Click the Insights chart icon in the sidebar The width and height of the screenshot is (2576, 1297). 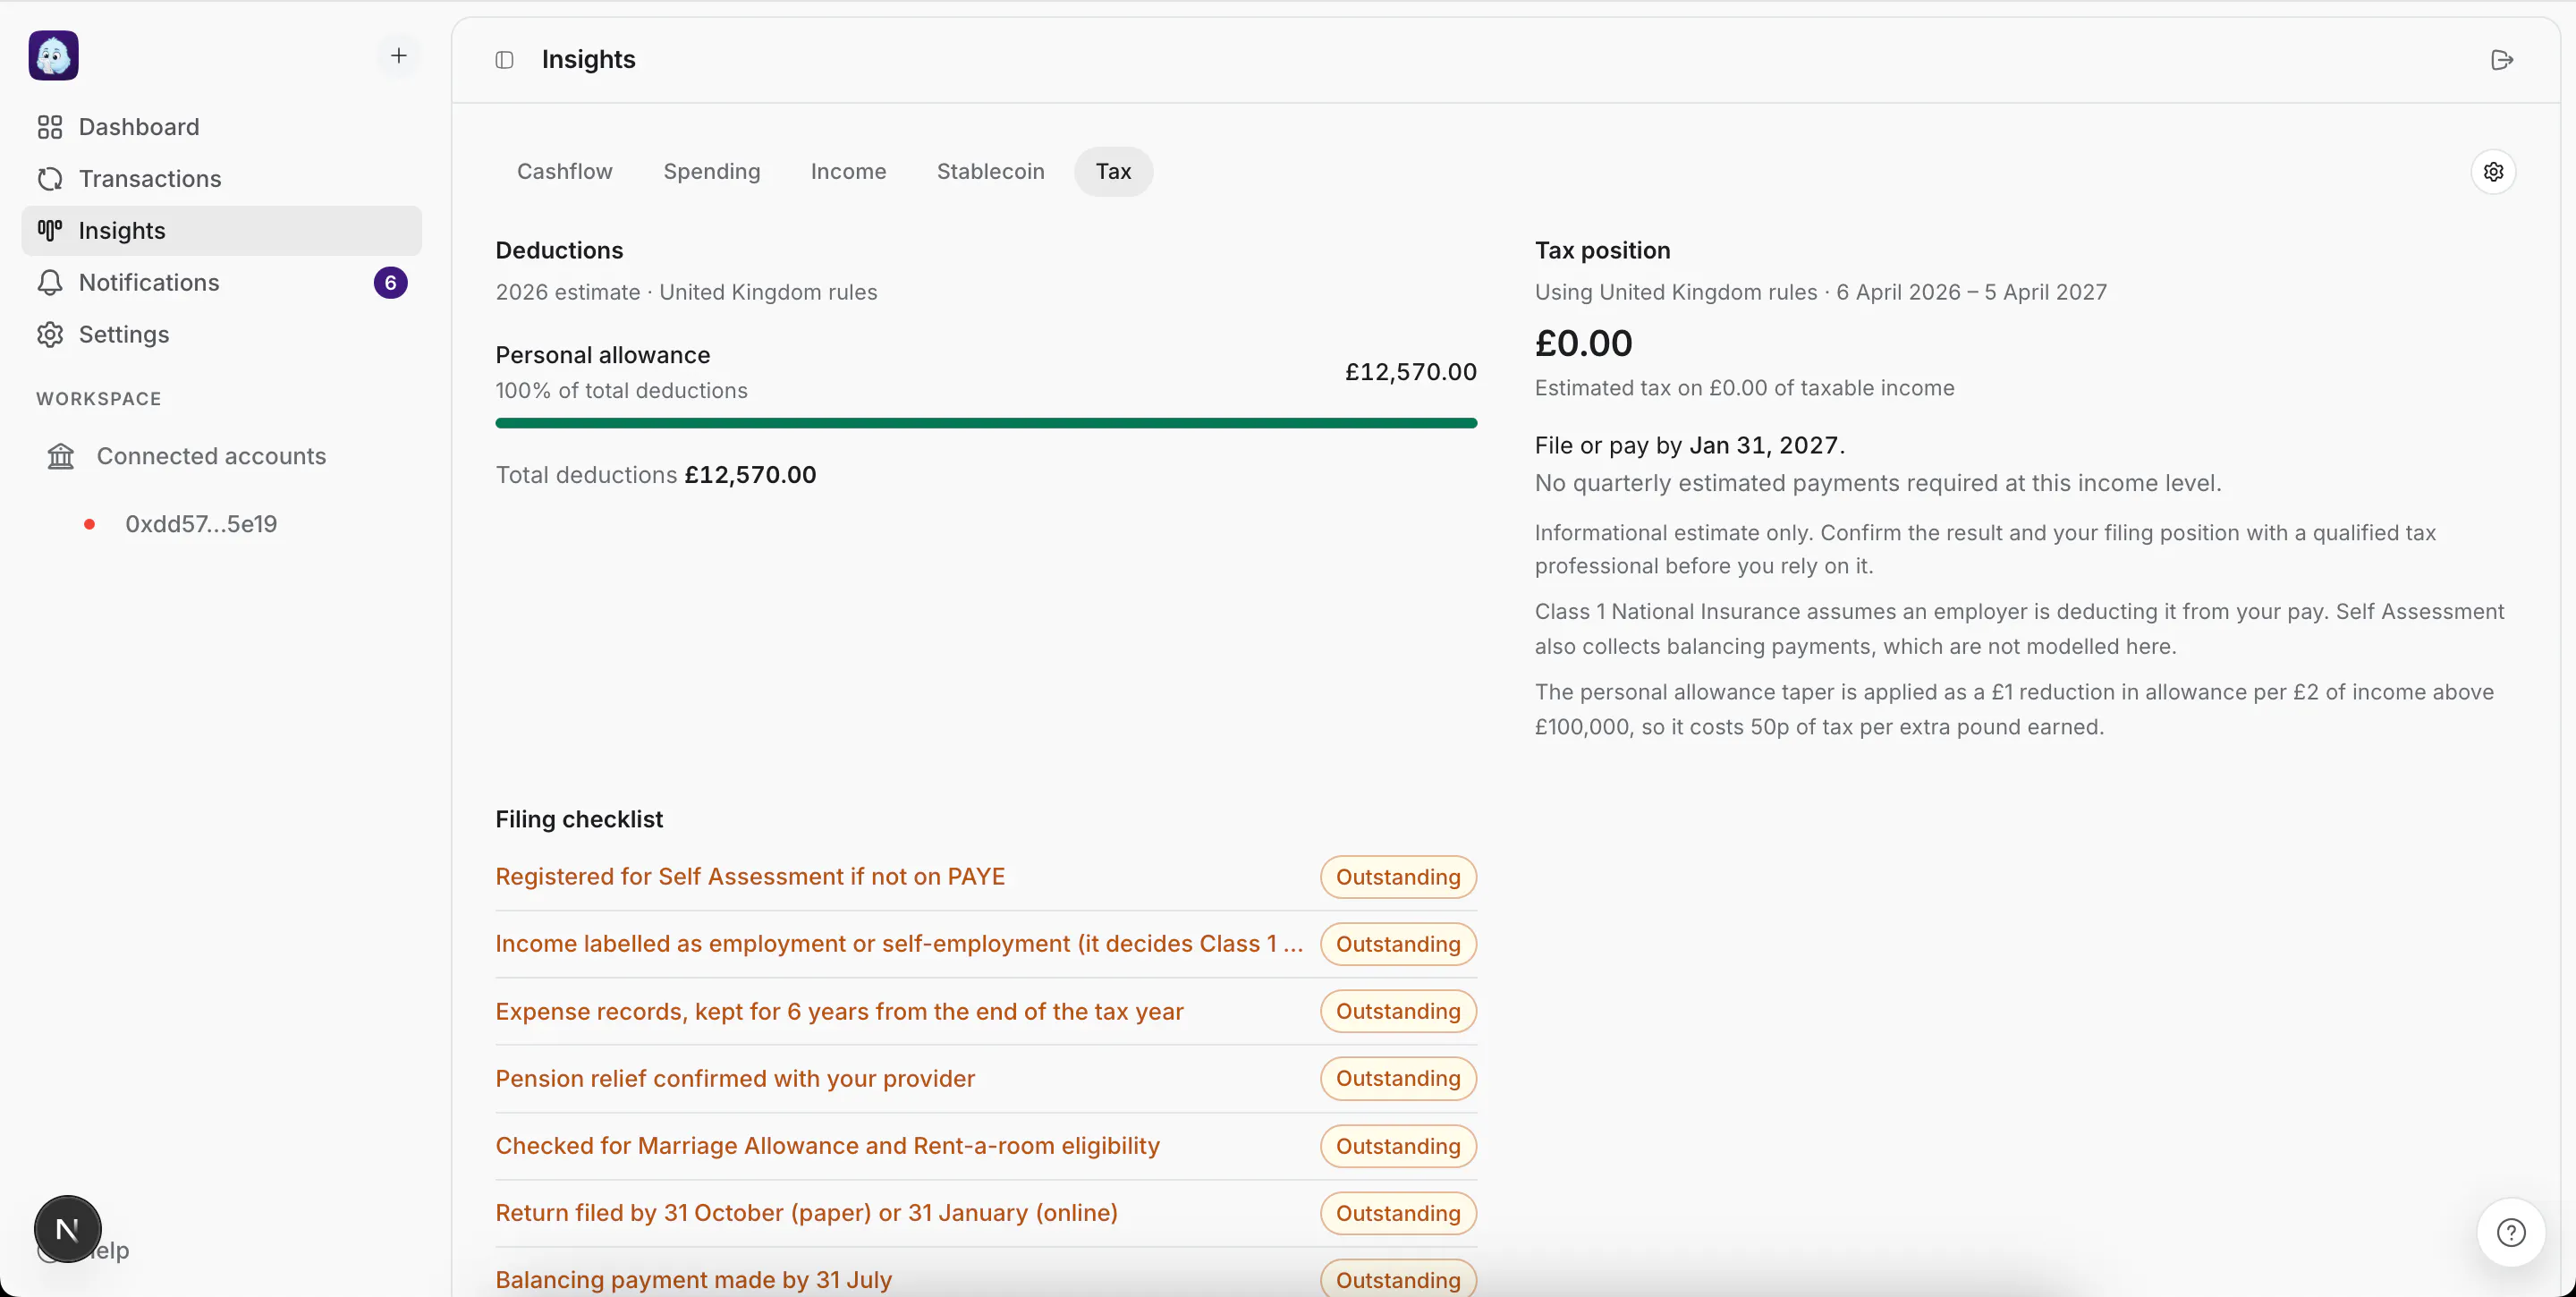pyautogui.click(x=50, y=231)
